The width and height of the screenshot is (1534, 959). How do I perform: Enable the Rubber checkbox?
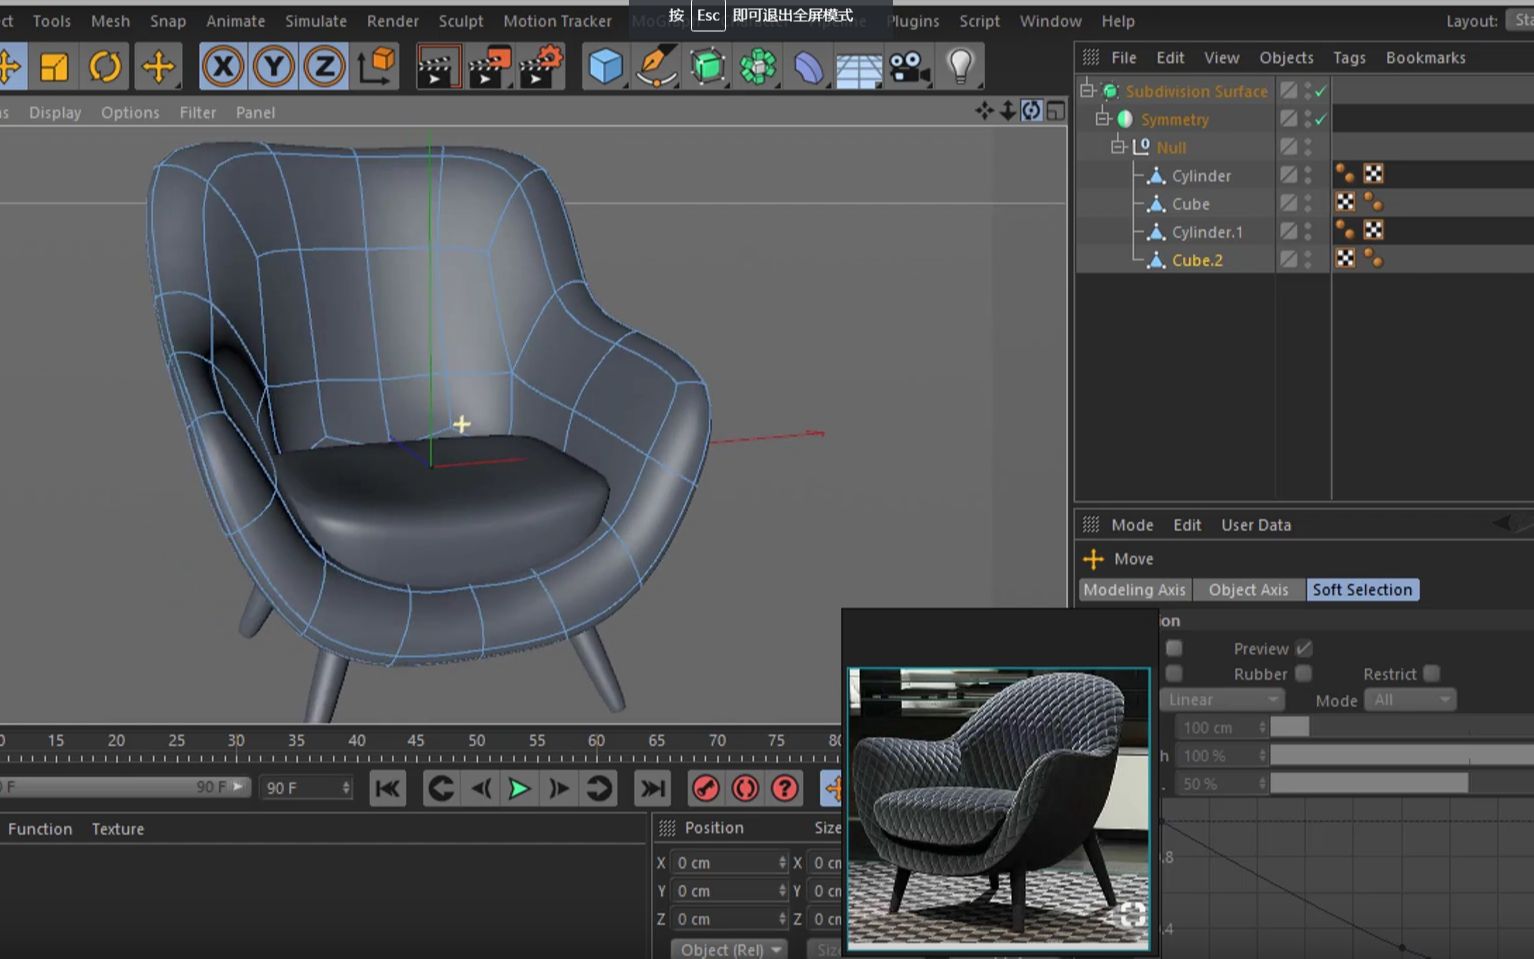pyautogui.click(x=1303, y=673)
